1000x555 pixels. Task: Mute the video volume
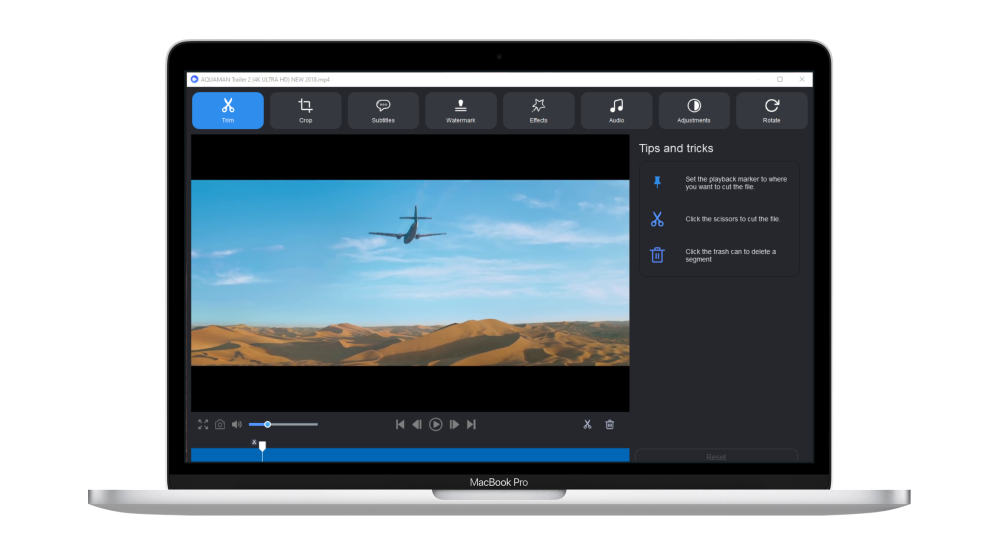click(237, 424)
